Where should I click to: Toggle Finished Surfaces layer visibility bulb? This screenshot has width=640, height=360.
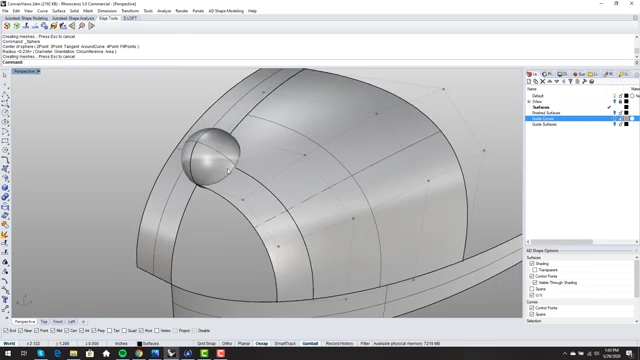pyautogui.click(x=614, y=113)
